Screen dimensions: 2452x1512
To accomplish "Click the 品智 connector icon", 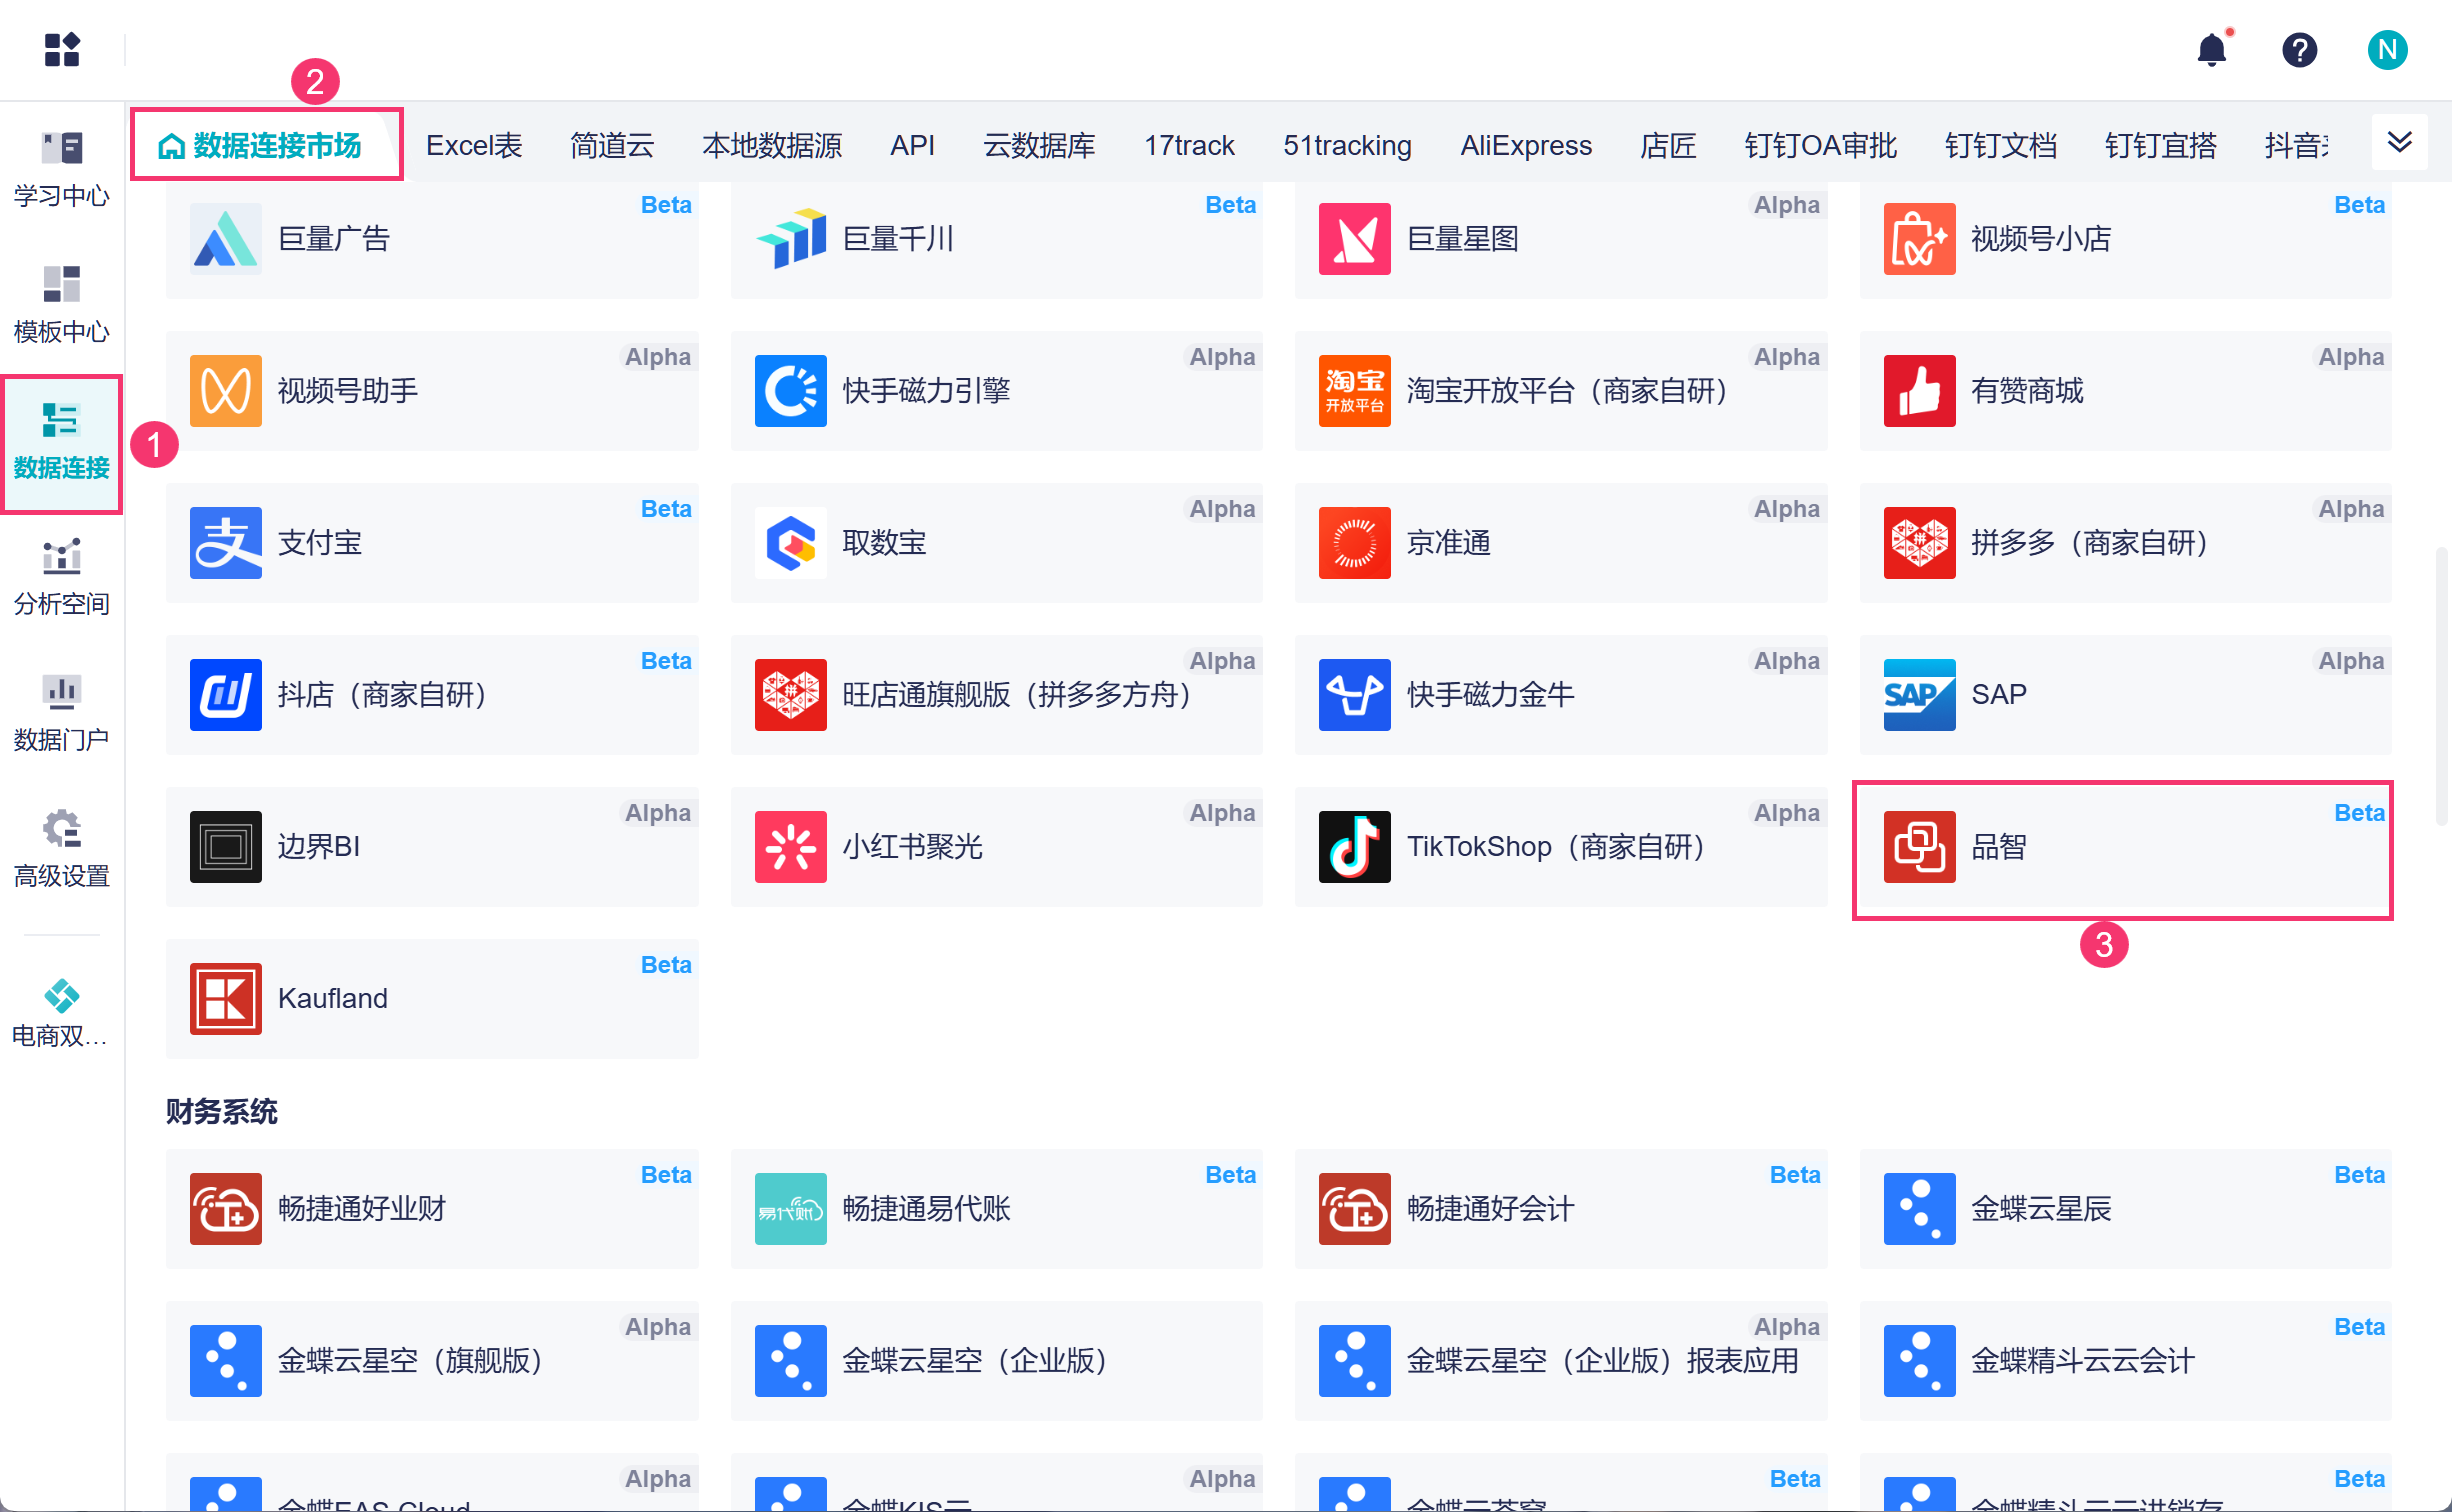I will coord(1920,847).
